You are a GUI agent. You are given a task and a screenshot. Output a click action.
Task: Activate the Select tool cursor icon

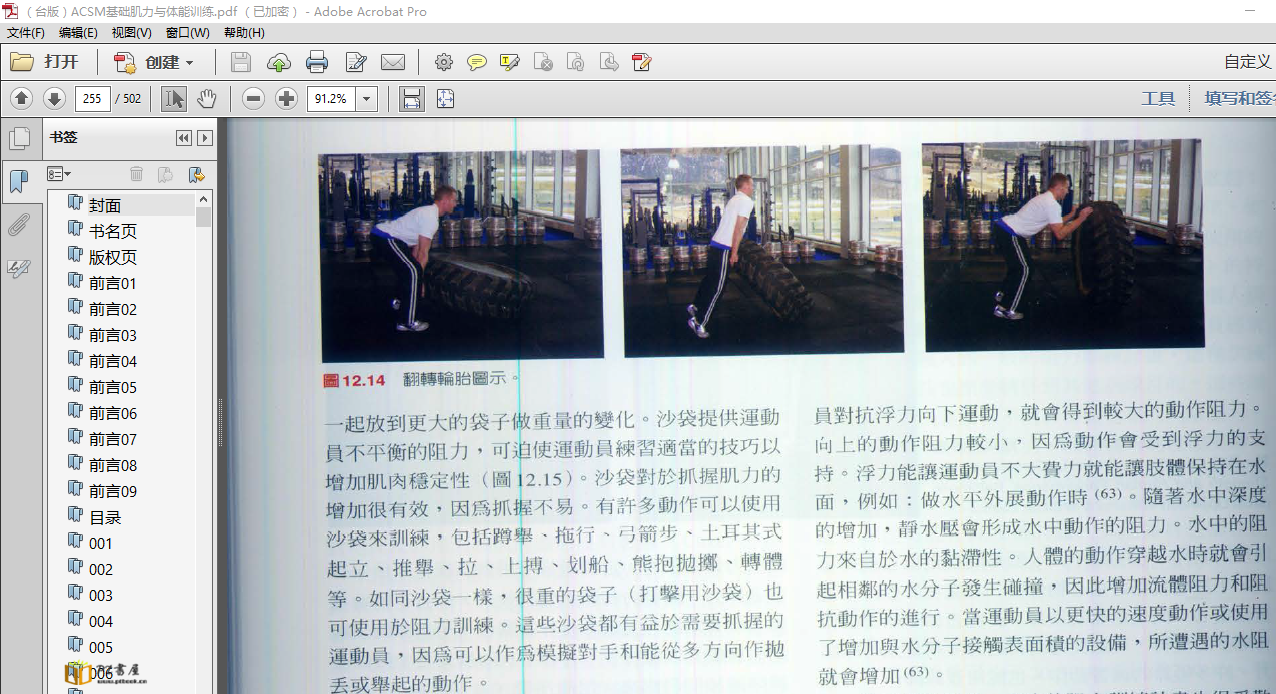[173, 98]
